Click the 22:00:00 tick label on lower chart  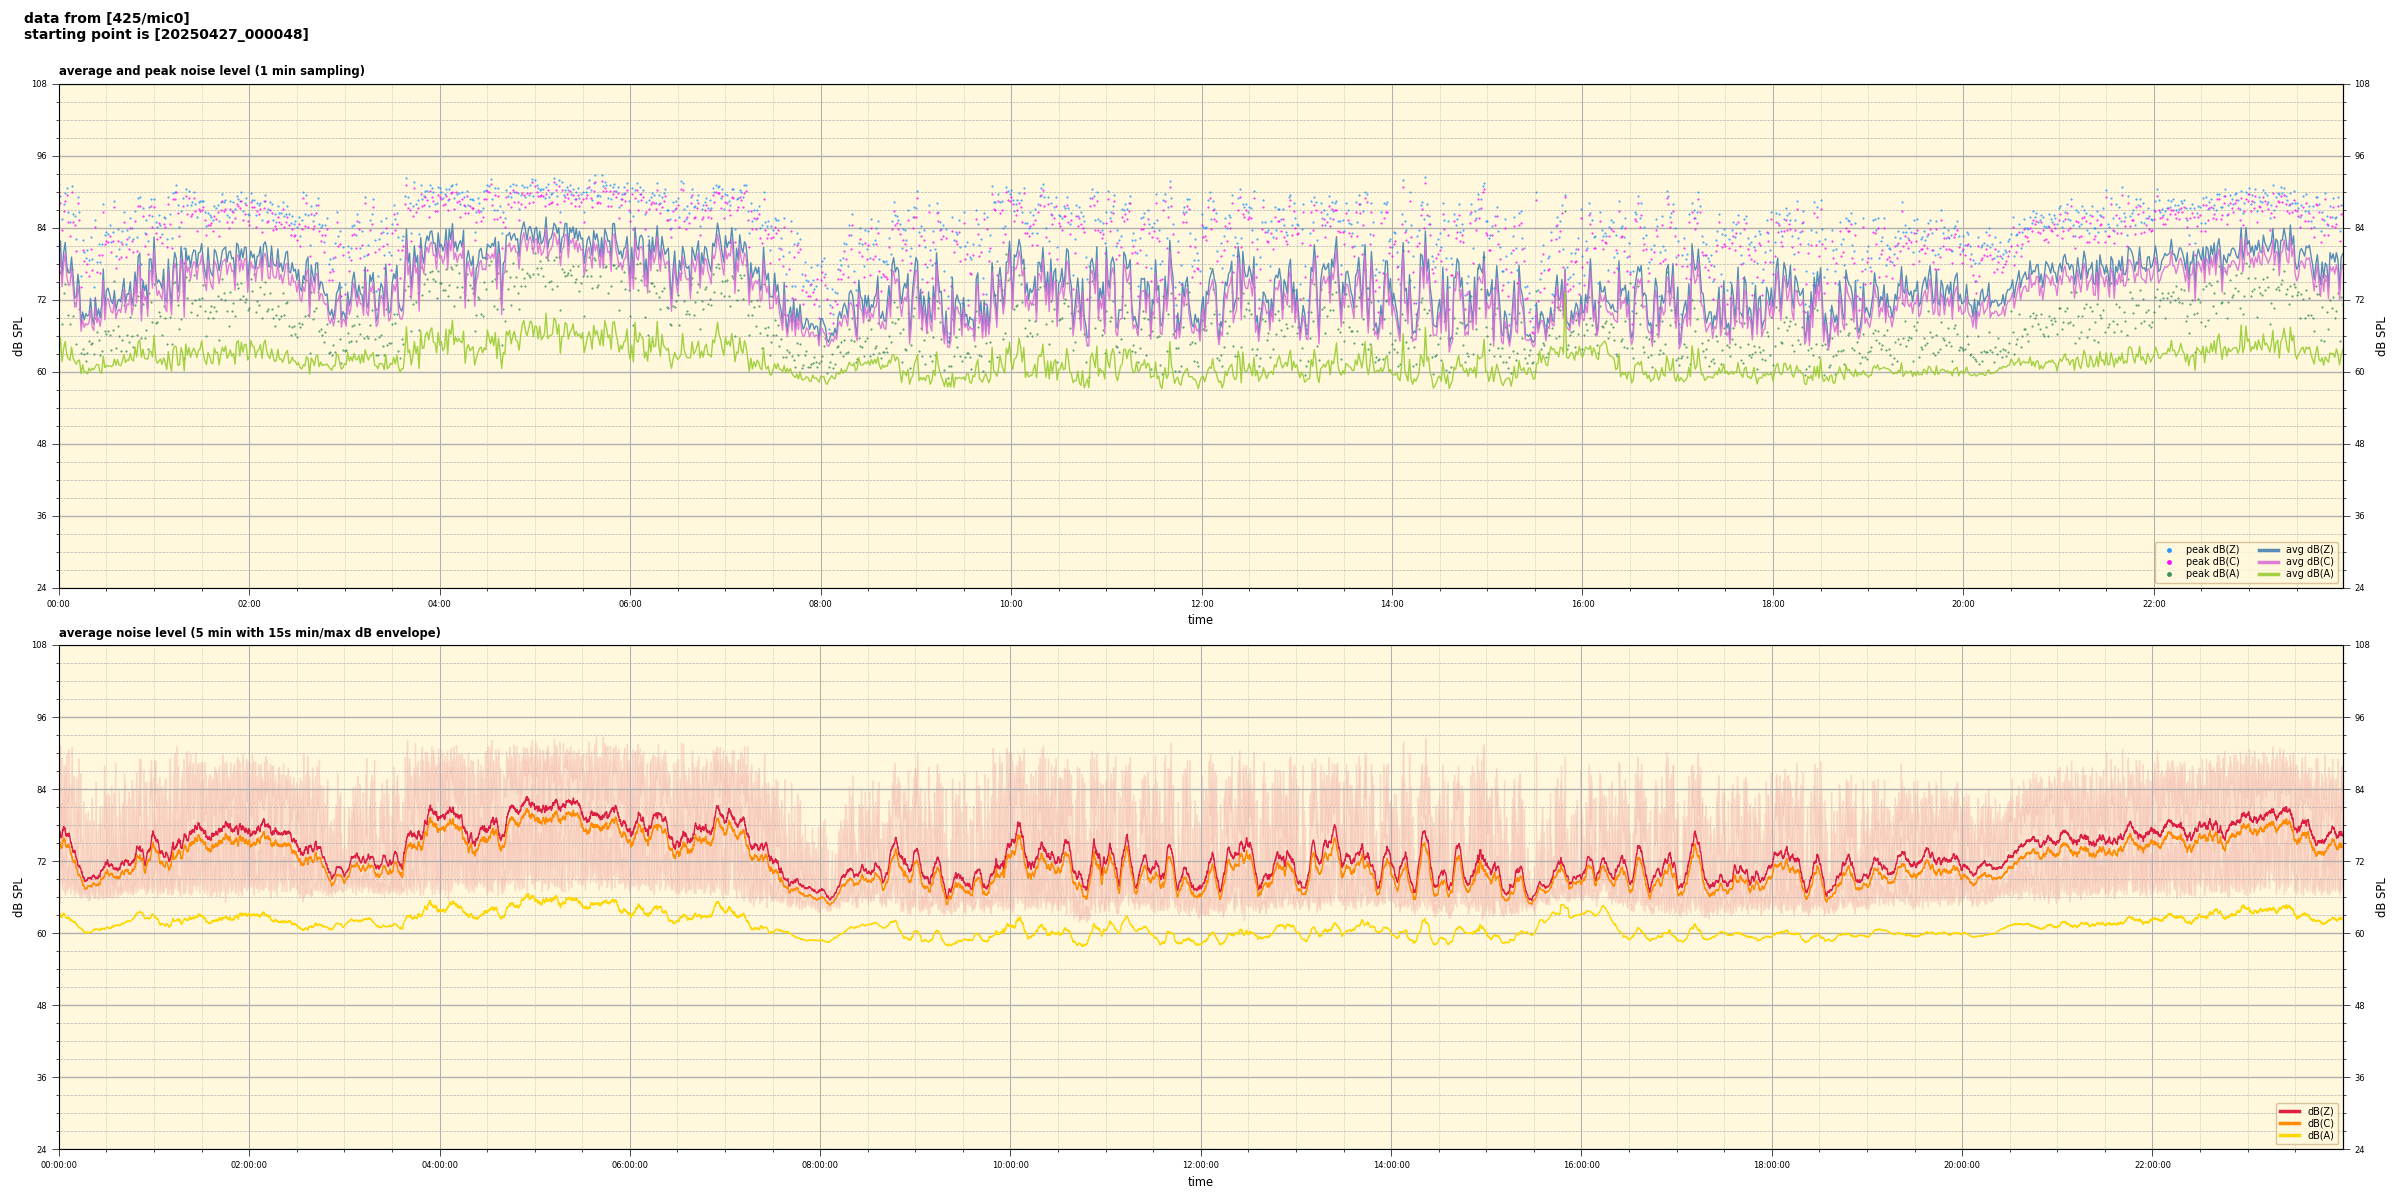pos(2152,1165)
